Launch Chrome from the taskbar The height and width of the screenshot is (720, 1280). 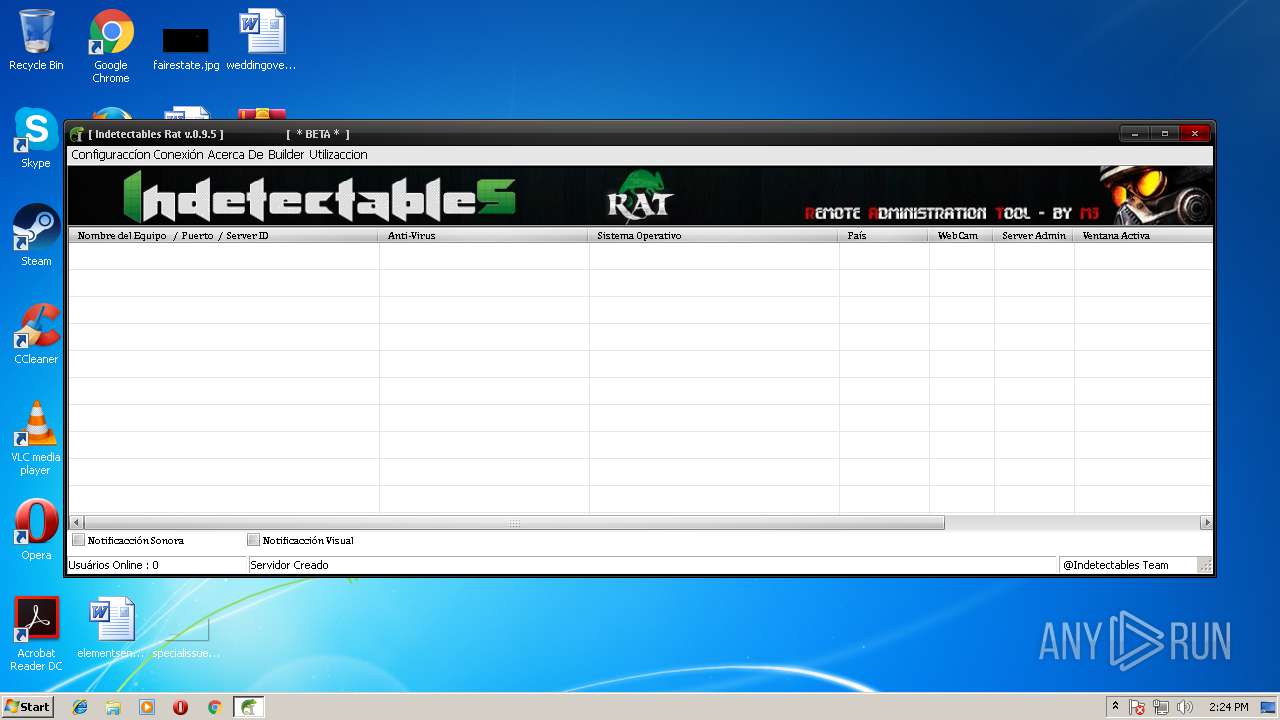(x=214, y=707)
